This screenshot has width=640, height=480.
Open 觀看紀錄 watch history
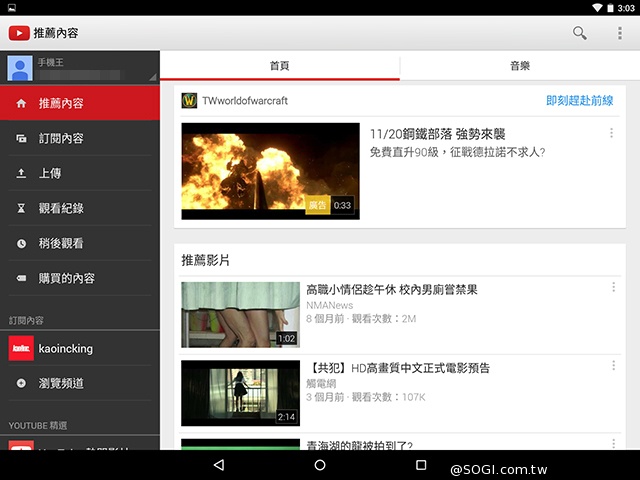[x=61, y=208]
